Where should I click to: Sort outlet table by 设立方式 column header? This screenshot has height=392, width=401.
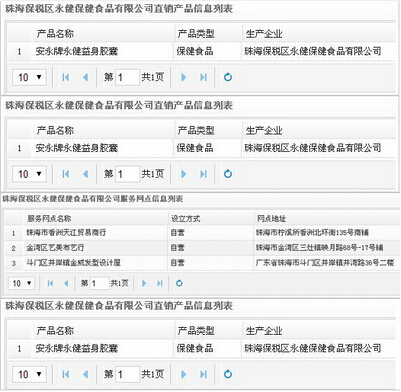185,219
